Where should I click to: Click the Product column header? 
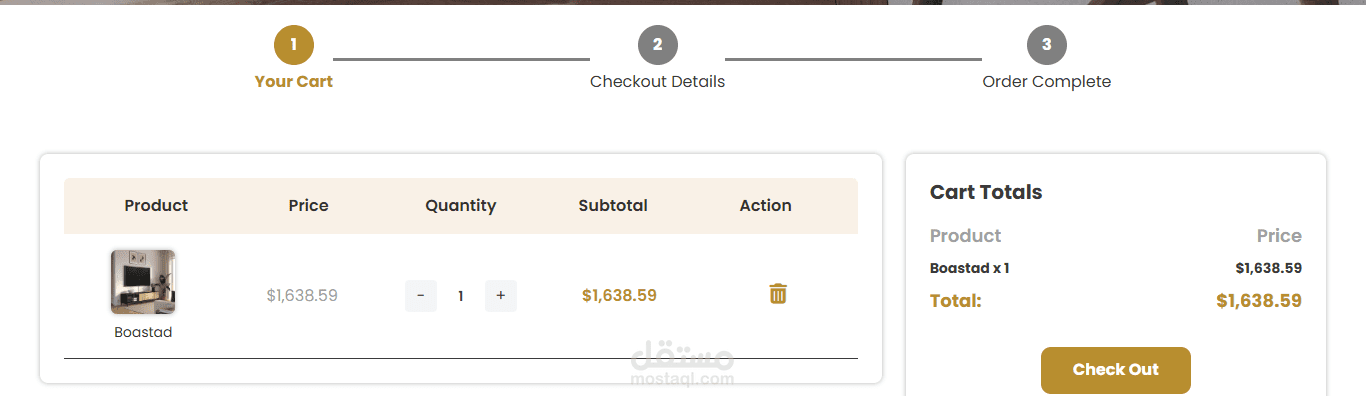coord(156,206)
